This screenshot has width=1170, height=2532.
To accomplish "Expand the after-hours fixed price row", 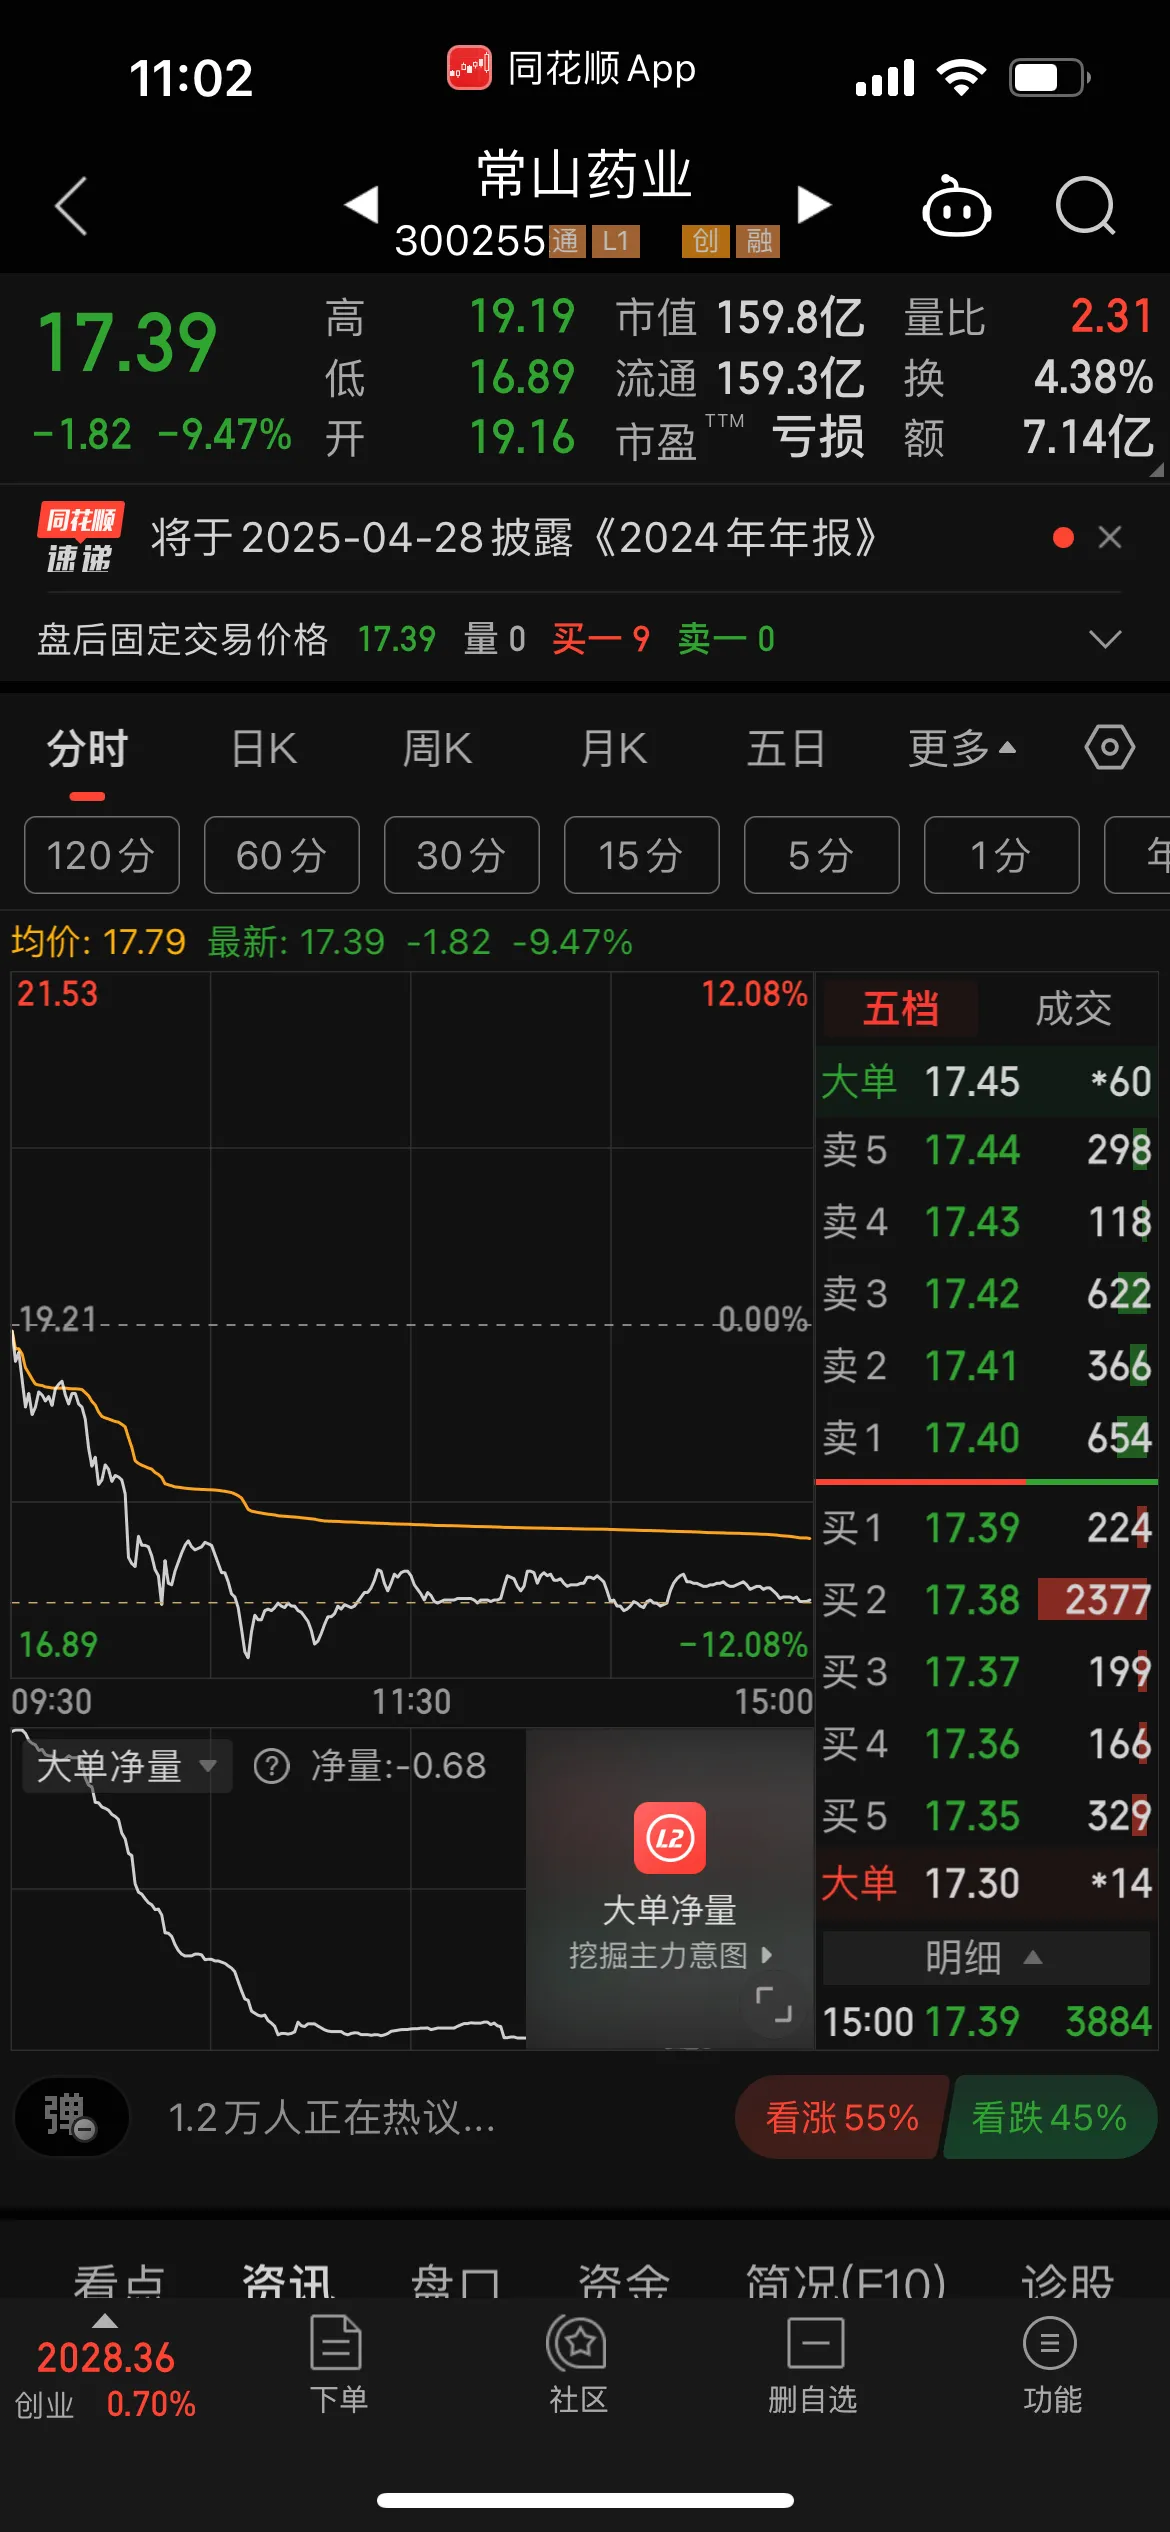I will click(1105, 639).
